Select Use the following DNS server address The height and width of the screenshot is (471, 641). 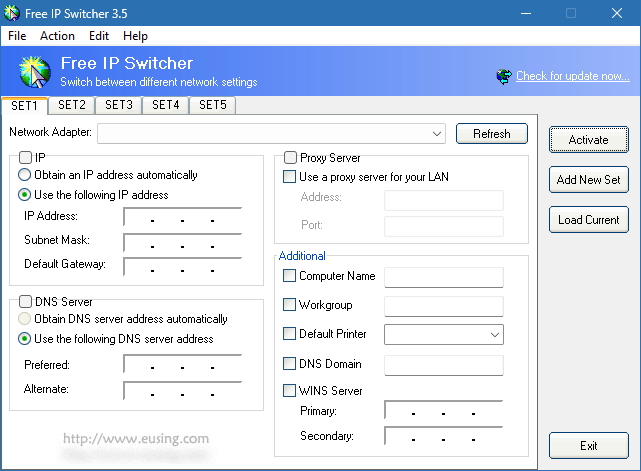(x=25, y=339)
